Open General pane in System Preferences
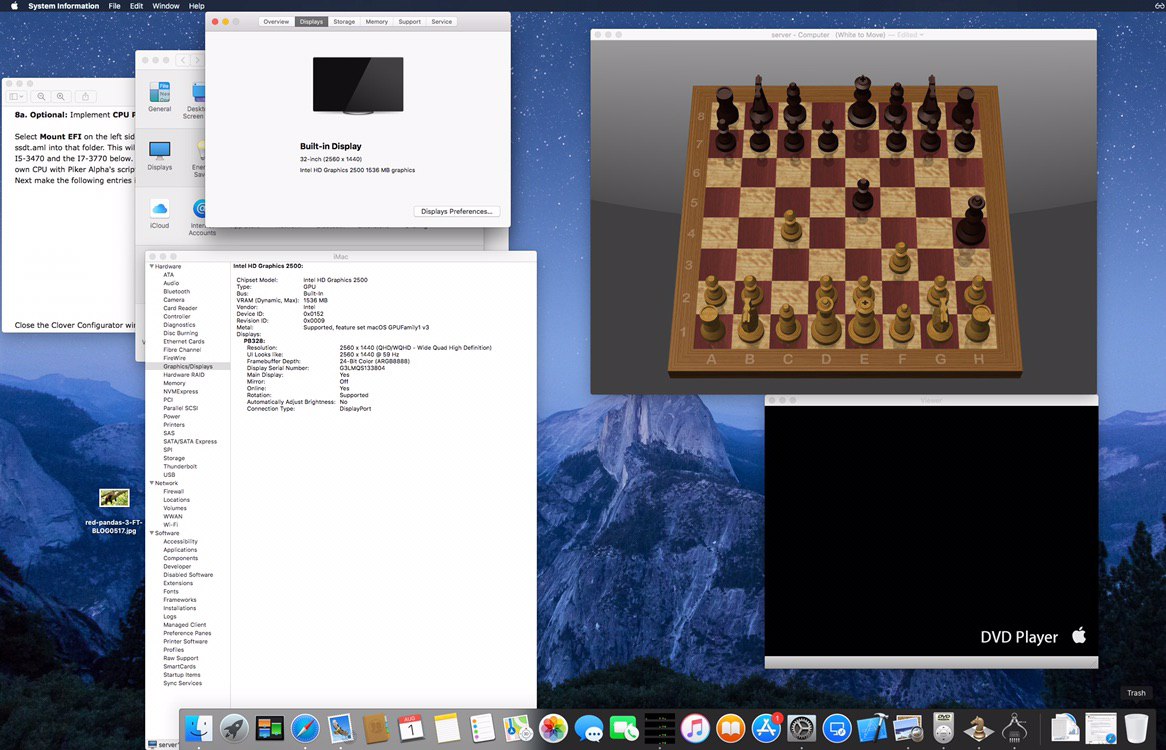 (159, 96)
